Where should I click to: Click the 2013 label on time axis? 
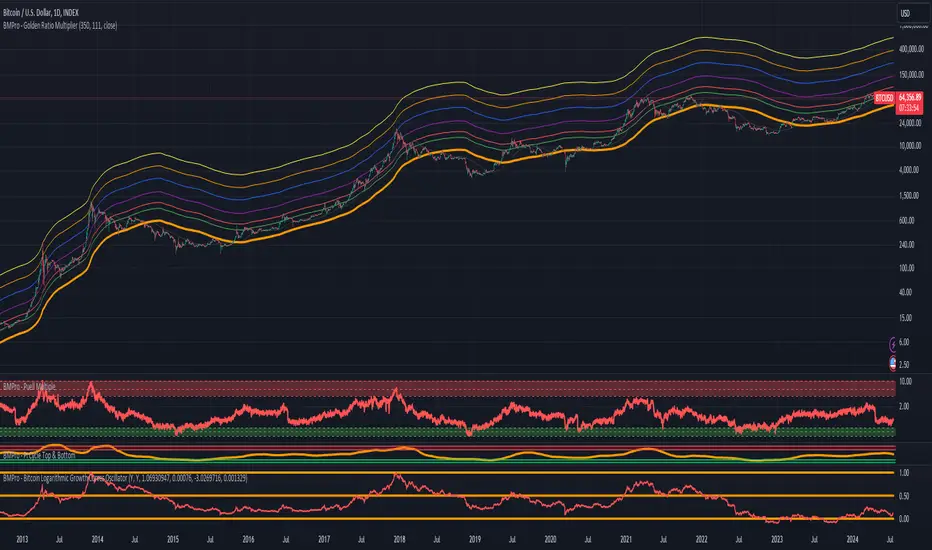coord(22,539)
